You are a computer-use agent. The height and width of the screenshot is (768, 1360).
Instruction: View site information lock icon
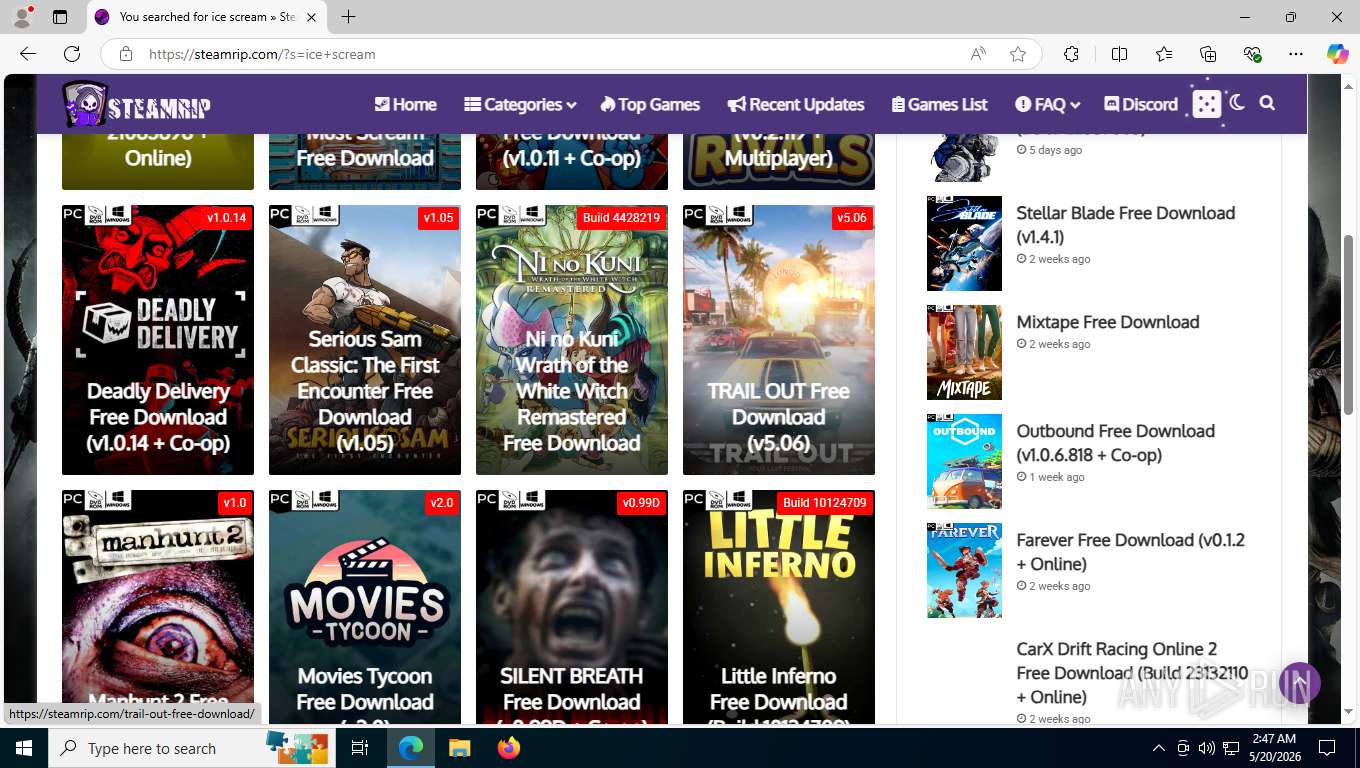pyautogui.click(x=125, y=54)
